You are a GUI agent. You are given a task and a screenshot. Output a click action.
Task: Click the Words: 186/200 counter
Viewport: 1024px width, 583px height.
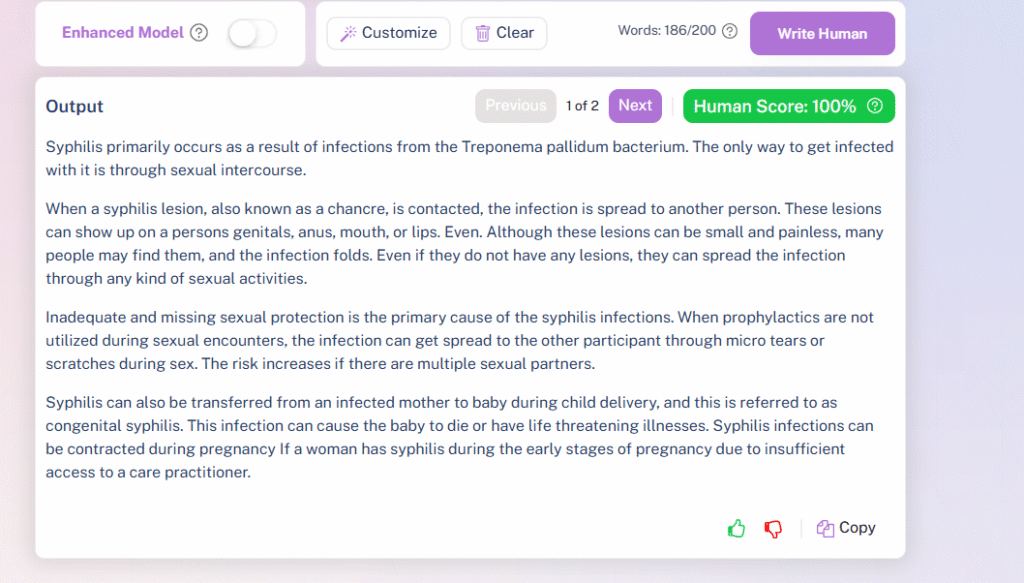[x=667, y=31]
